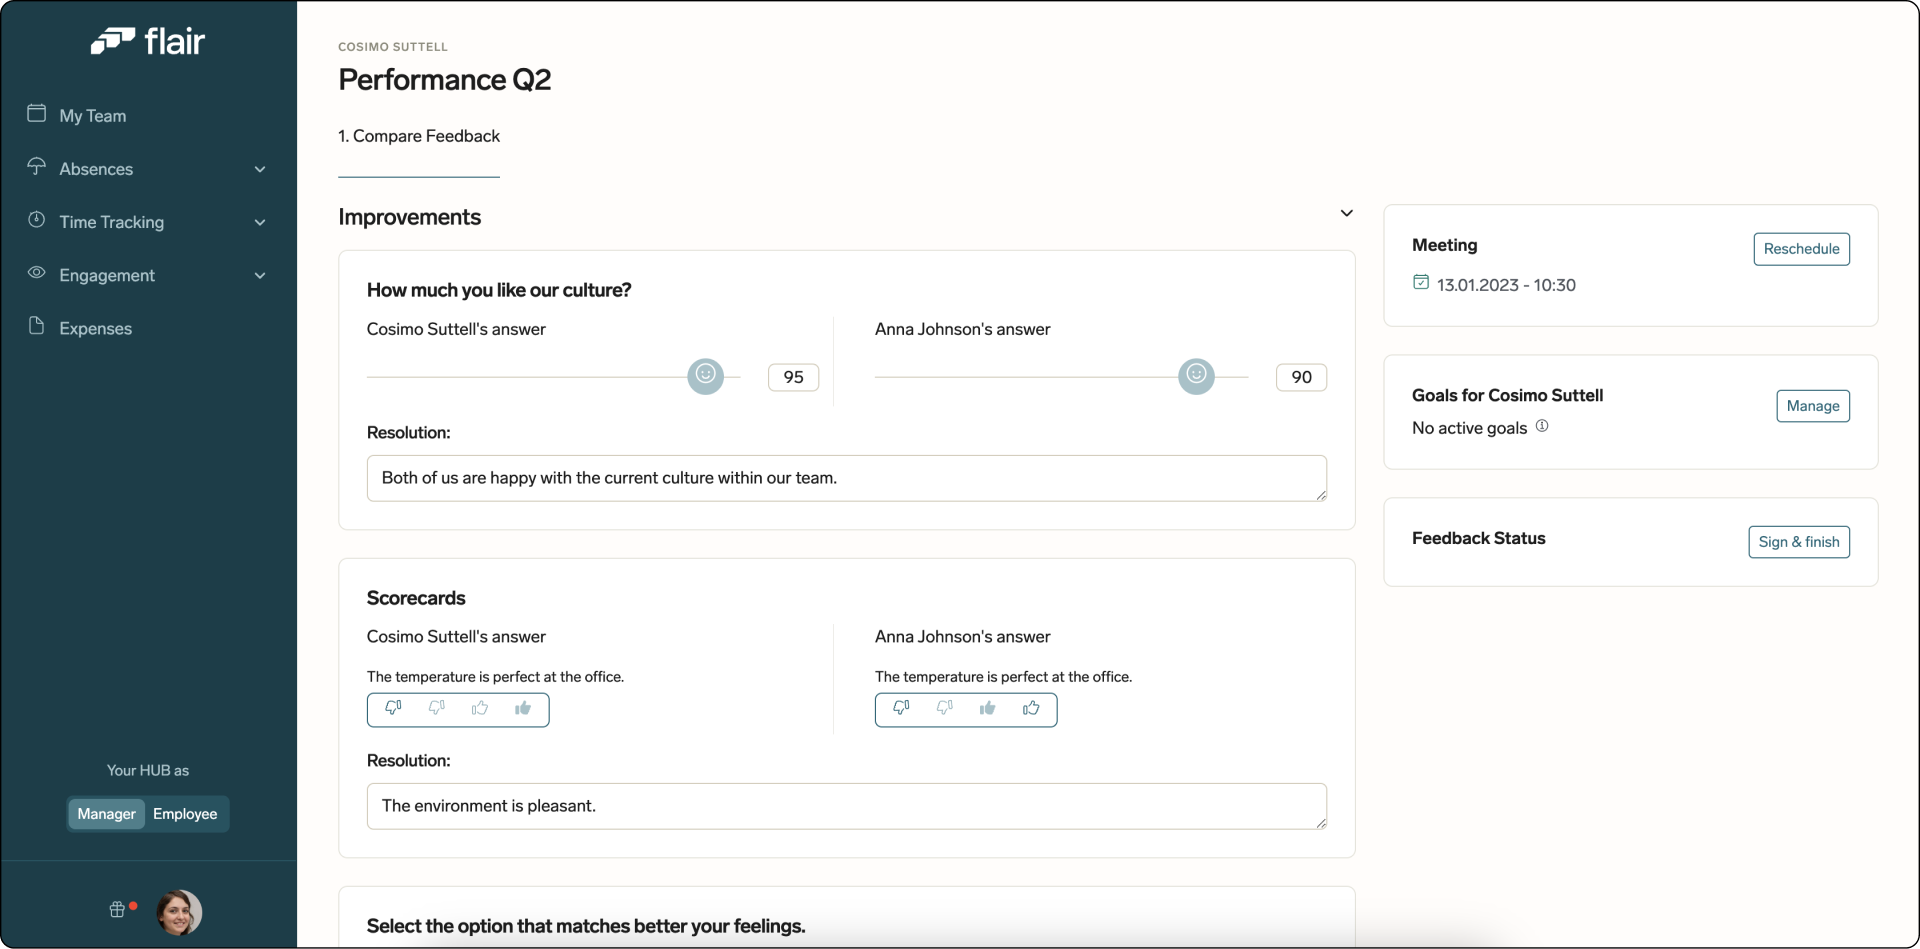Image resolution: width=1920 pixels, height=949 pixels.
Task: Collapse the Improvements section
Action: click(x=1346, y=212)
